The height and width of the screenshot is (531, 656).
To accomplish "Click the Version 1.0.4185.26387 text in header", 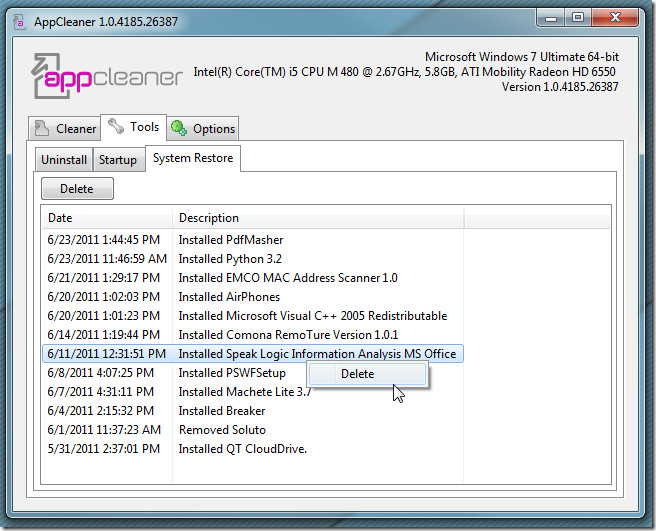I will coord(560,87).
